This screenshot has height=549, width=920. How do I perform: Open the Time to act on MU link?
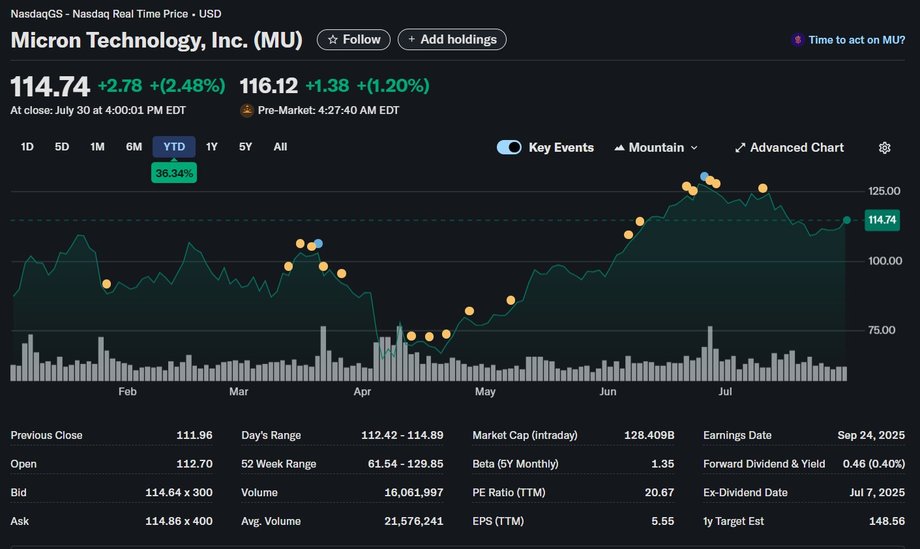(x=856, y=40)
